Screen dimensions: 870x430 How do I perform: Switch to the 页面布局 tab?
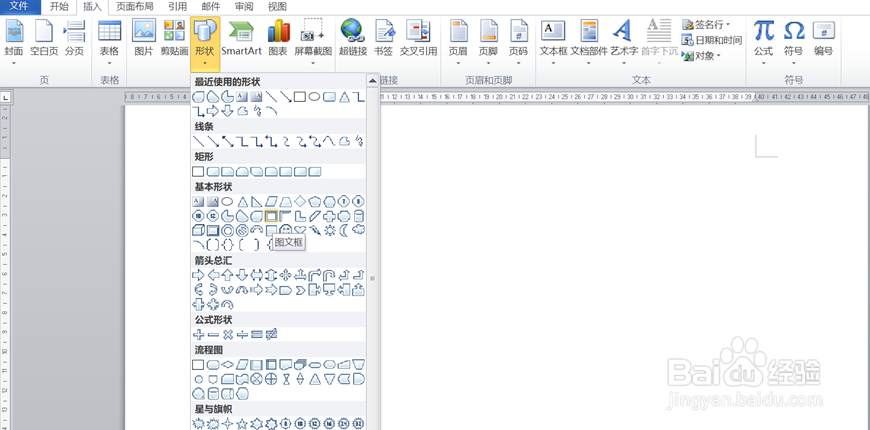click(x=135, y=7)
